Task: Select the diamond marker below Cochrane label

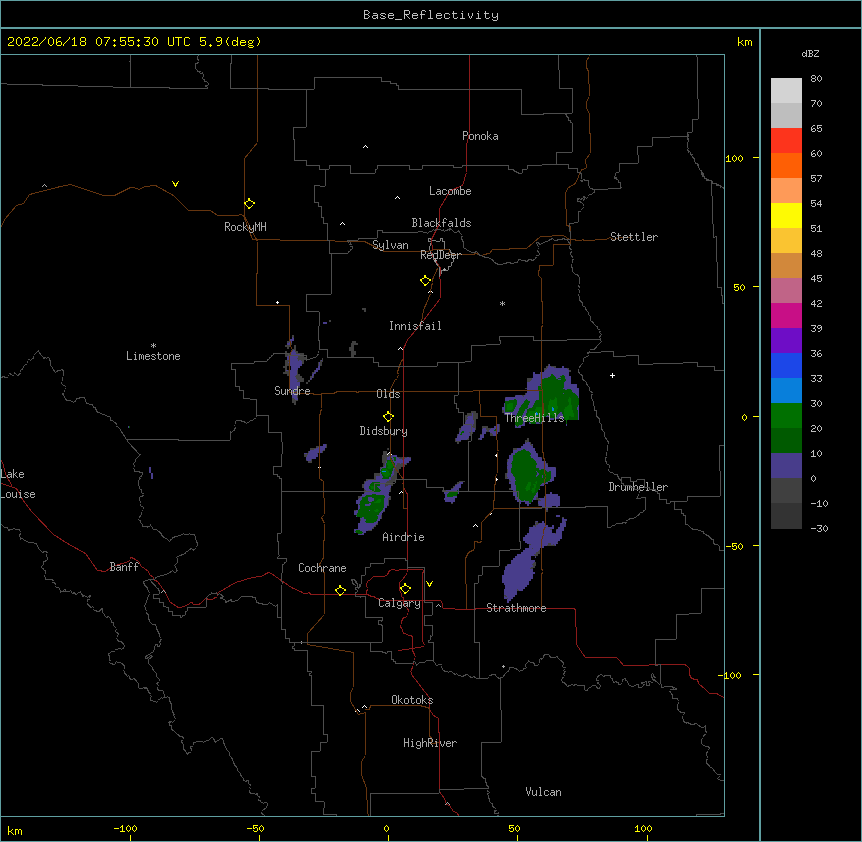Action: (340, 590)
